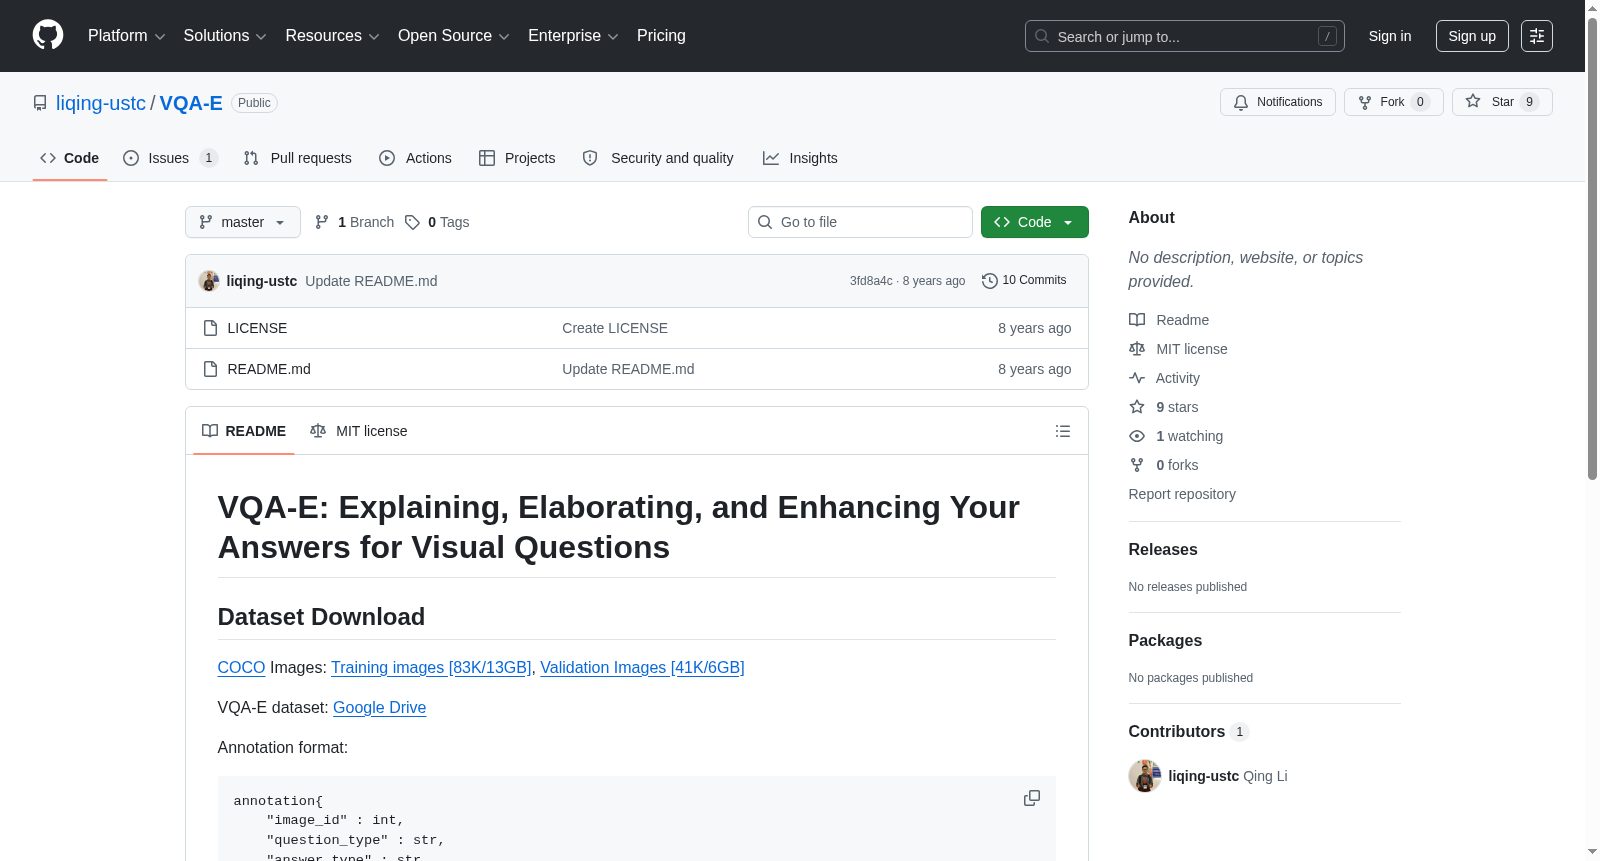Open the command palette icon in header
Image resolution: width=1600 pixels, height=861 pixels.
pos(1536,36)
